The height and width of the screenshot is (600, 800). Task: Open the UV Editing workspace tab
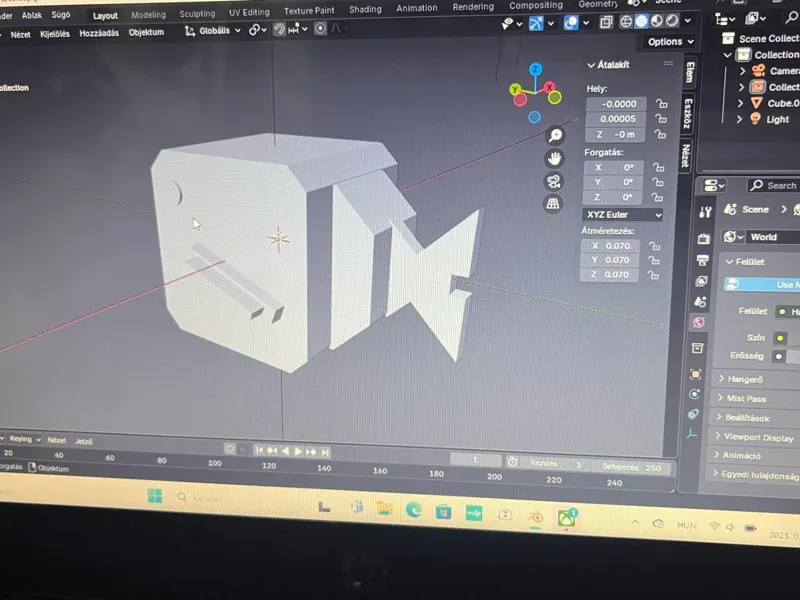249,12
